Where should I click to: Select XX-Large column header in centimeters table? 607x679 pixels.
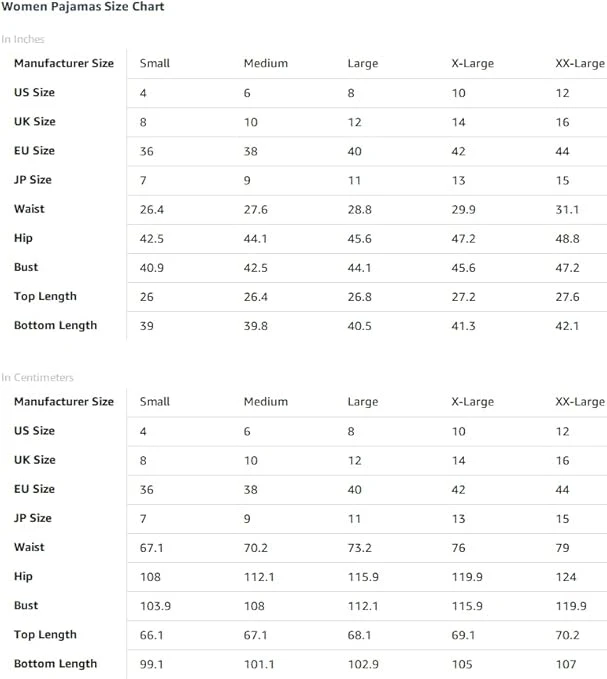[580, 401]
